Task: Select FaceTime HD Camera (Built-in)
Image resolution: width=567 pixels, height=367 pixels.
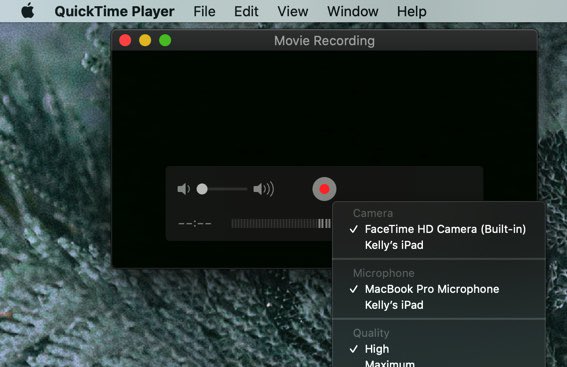Action: click(x=439, y=229)
